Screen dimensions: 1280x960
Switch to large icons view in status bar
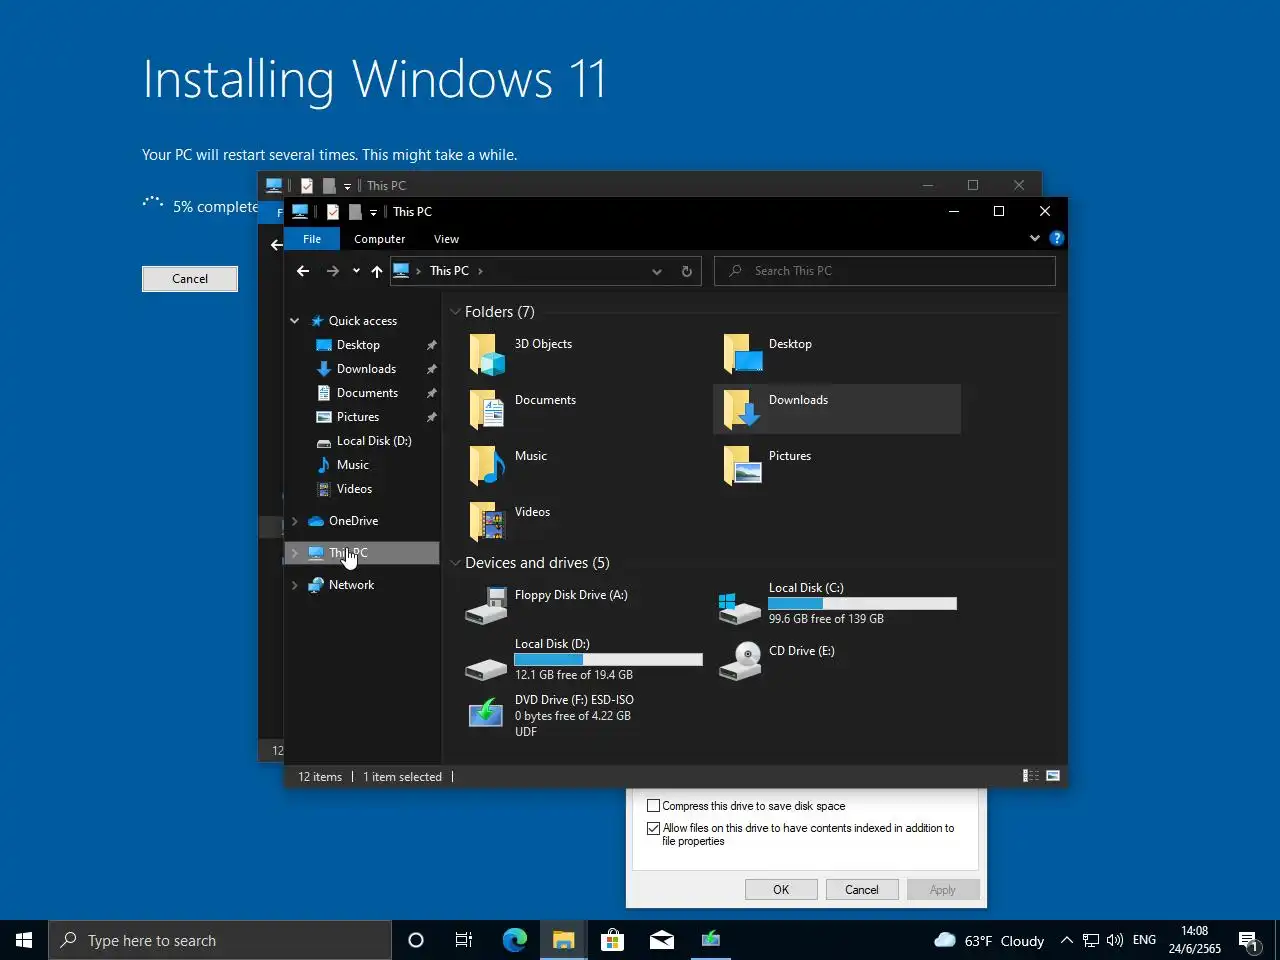pos(1053,776)
